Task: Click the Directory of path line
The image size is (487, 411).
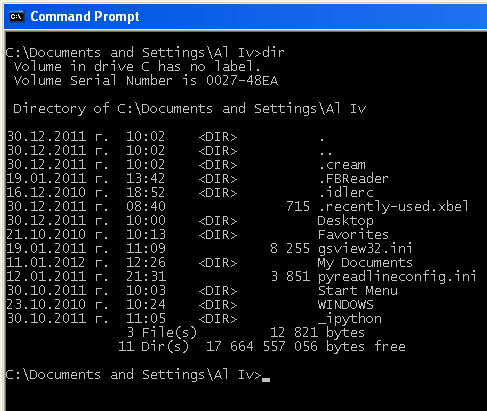Action: point(190,109)
